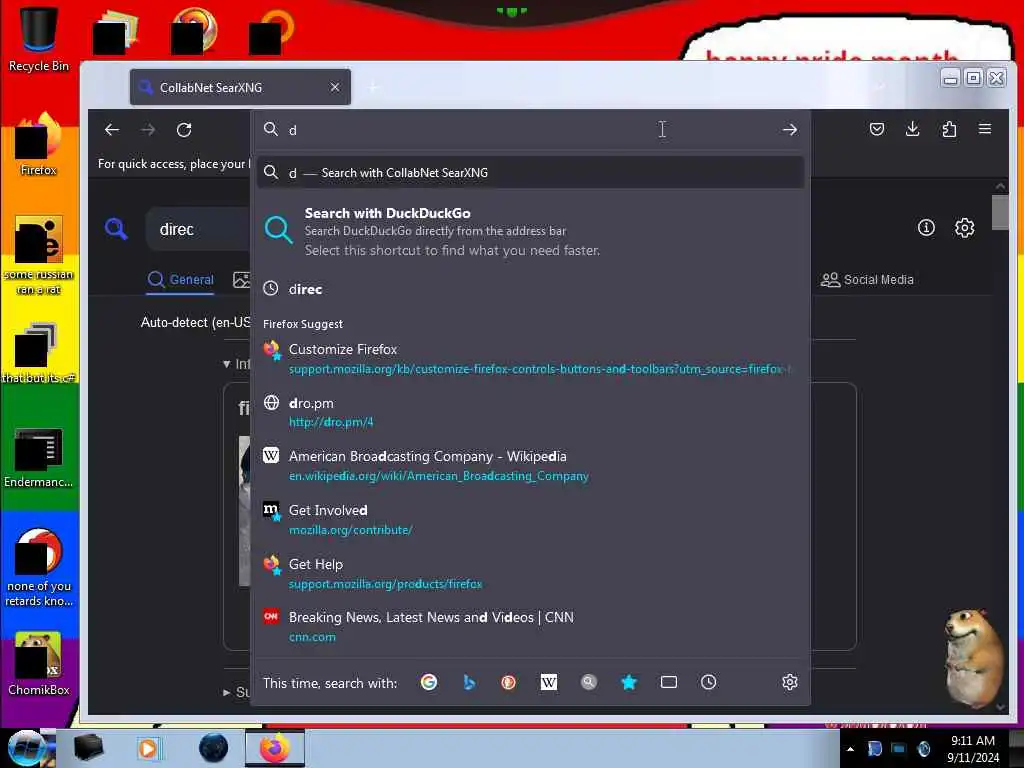Click Firefox button on taskbar
The height and width of the screenshot is (768, 1024).
pos(274,748)
